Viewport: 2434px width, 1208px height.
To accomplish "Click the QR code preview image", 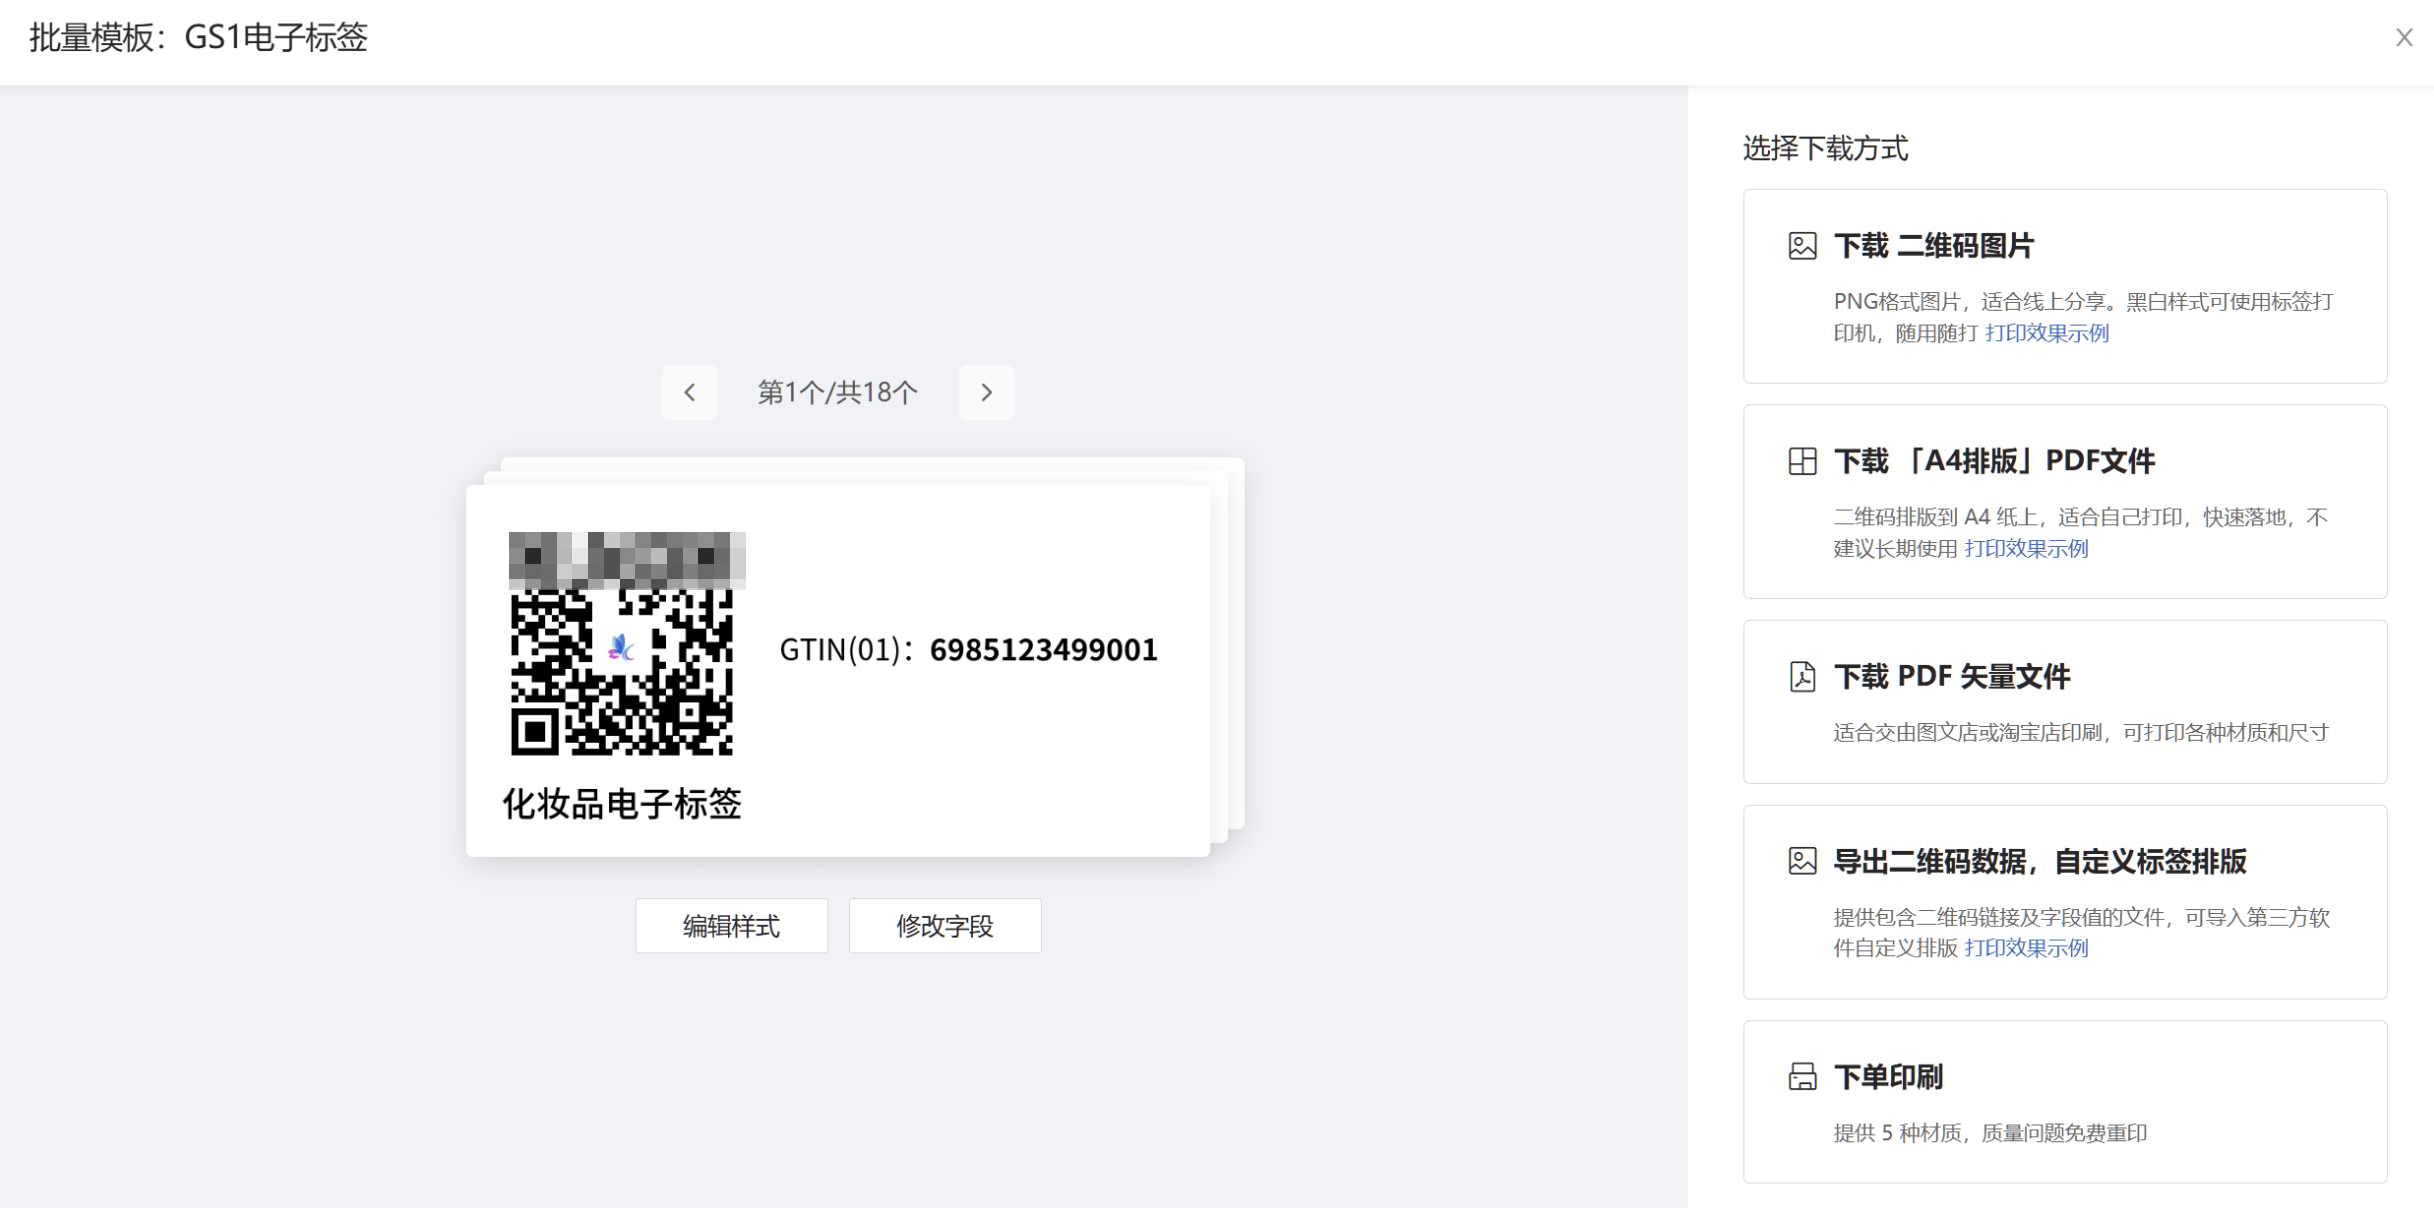I will pyautogui.click(x=623, y=645).
